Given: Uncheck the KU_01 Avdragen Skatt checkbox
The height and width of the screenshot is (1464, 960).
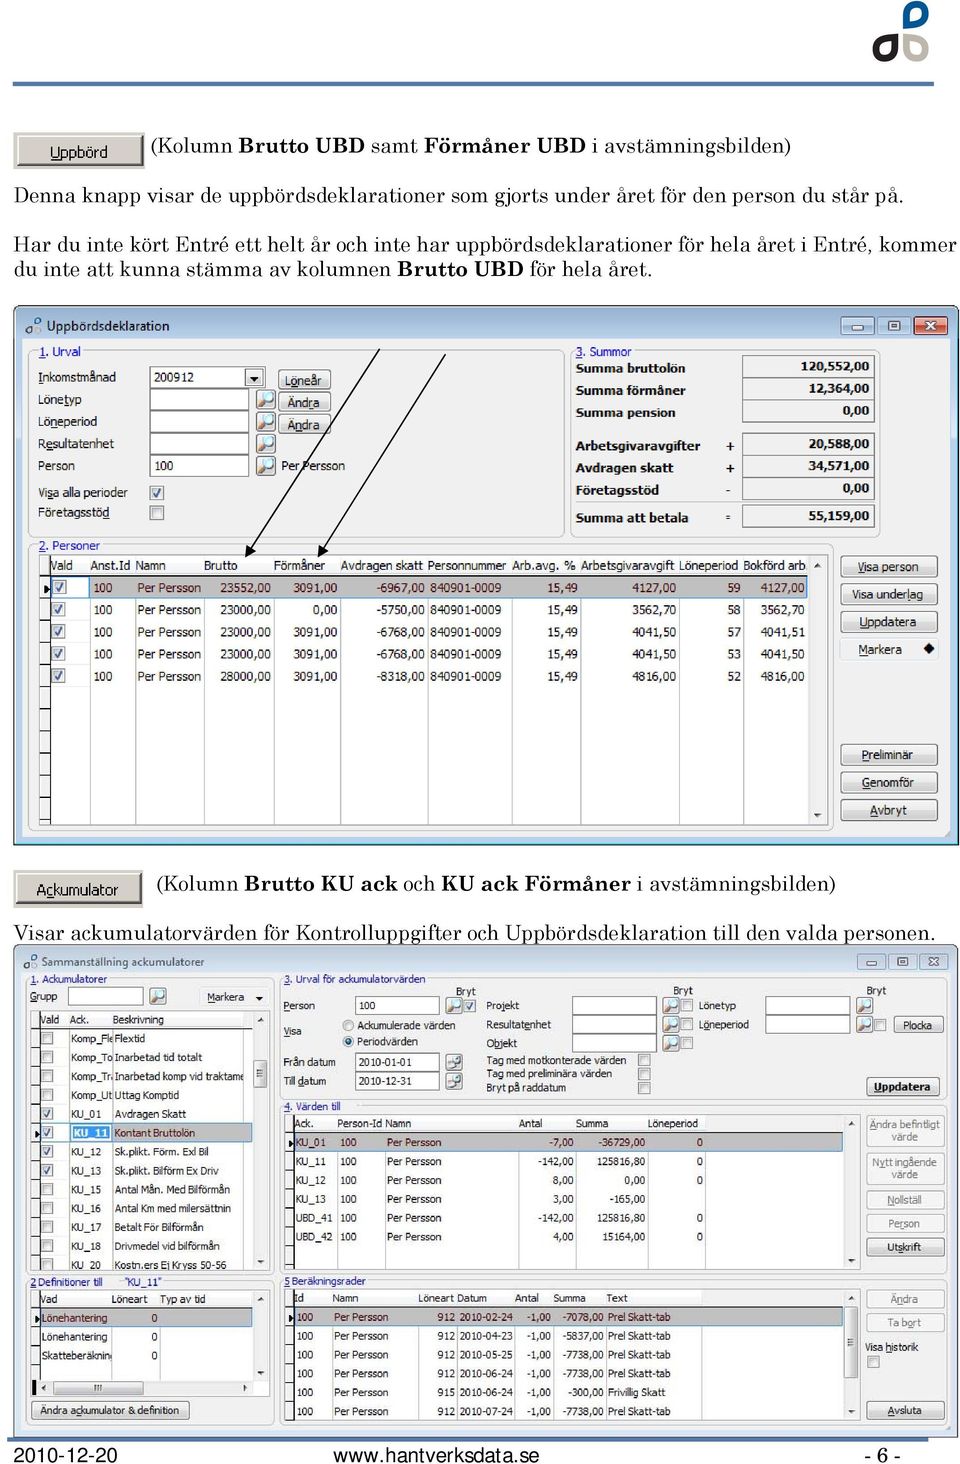Looking at the screenshot, I should point(47,1113).
